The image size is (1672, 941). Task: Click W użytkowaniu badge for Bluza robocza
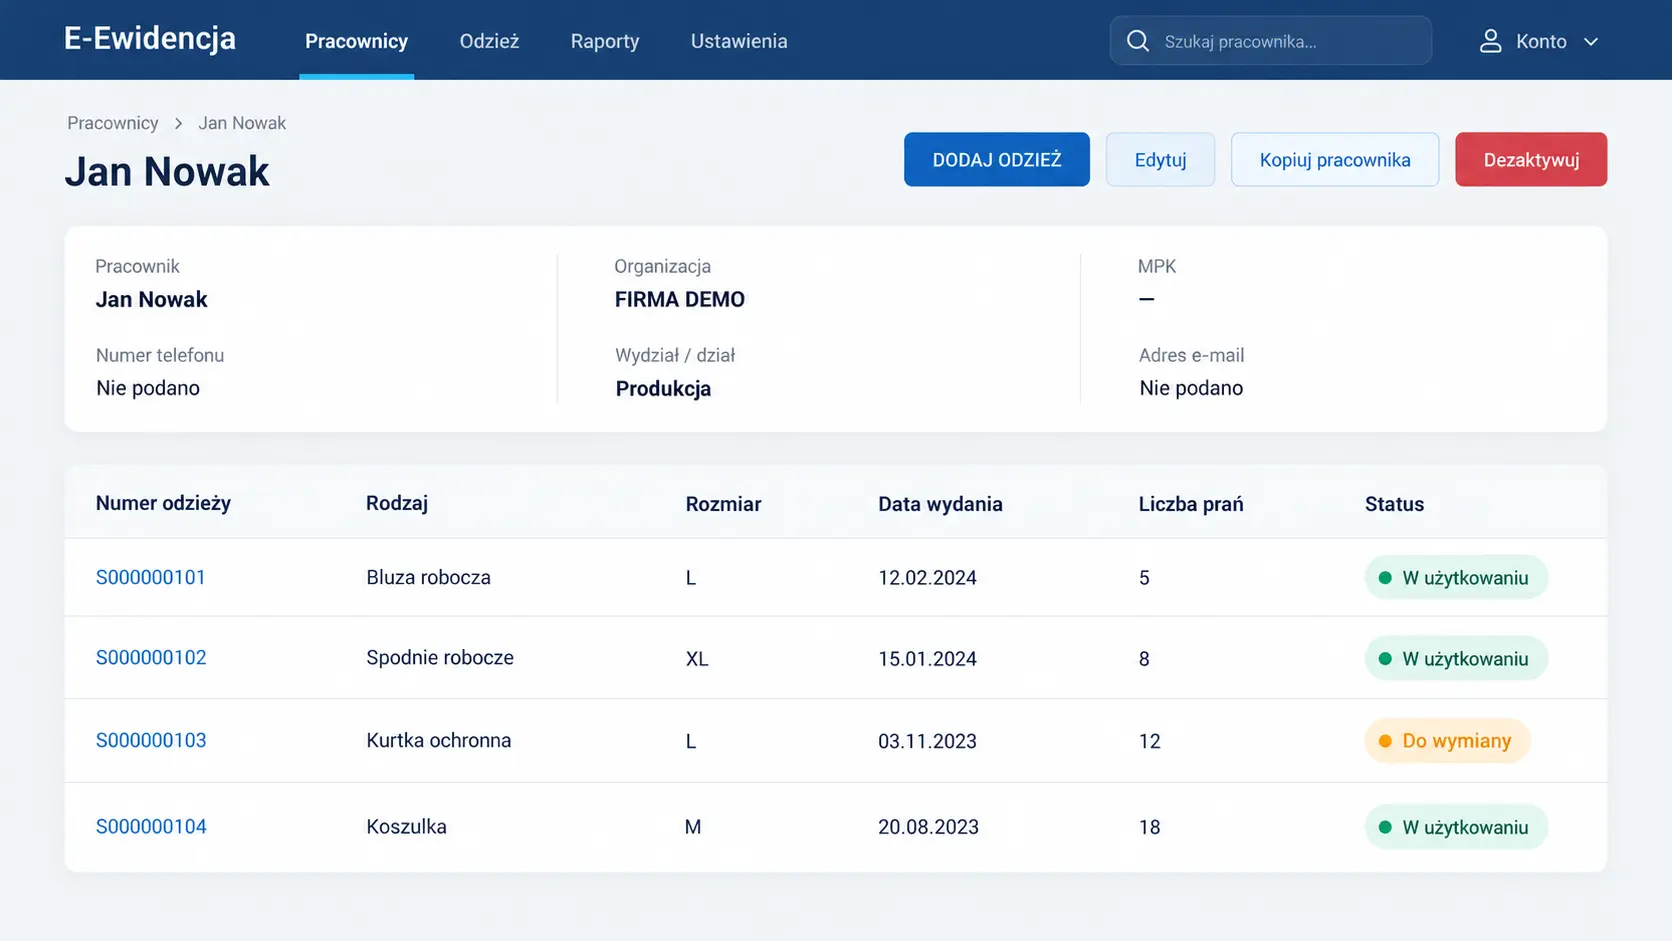coord(1456,578)
